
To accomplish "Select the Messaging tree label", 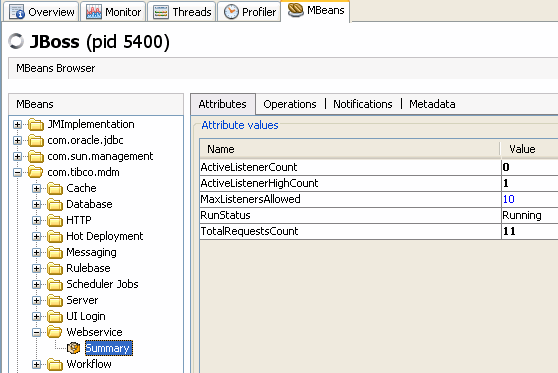I will point(91,252).
